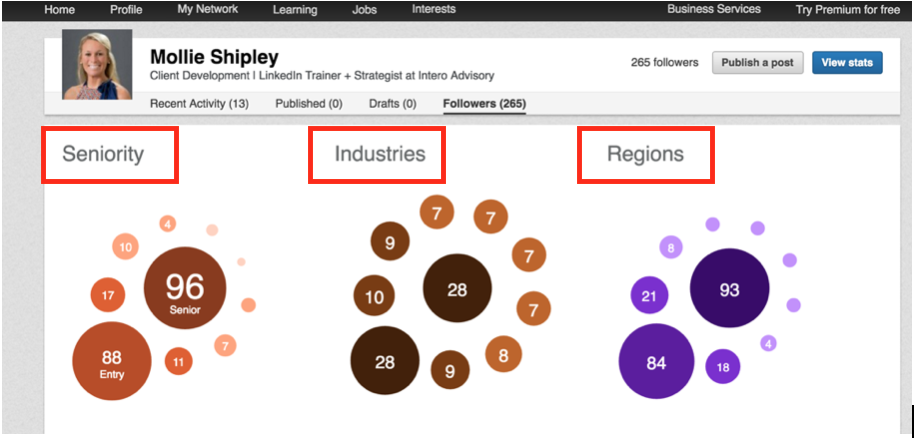Click the Publish a post button
The image size is (914, 438).
[x=758, y=62]
